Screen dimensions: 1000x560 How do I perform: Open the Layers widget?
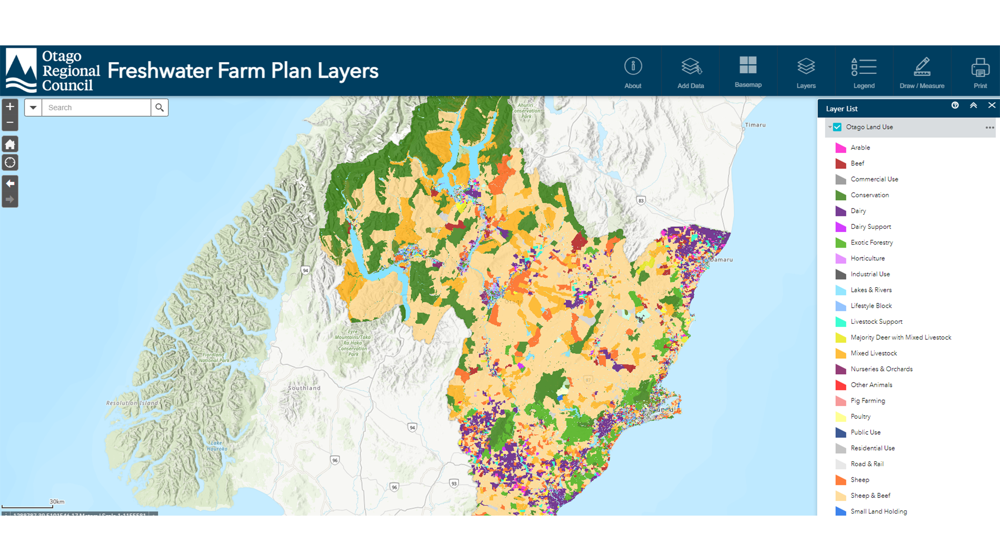(x=806, y=72)
